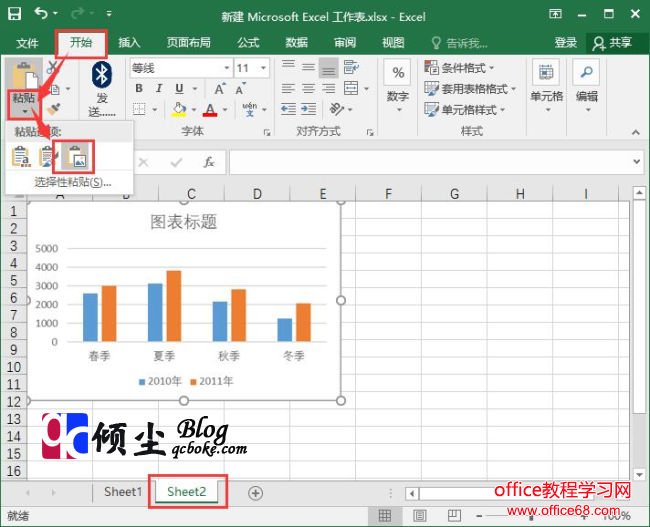650x527 pixels.
Task: Open the font size dropdown
Action: 263,68
